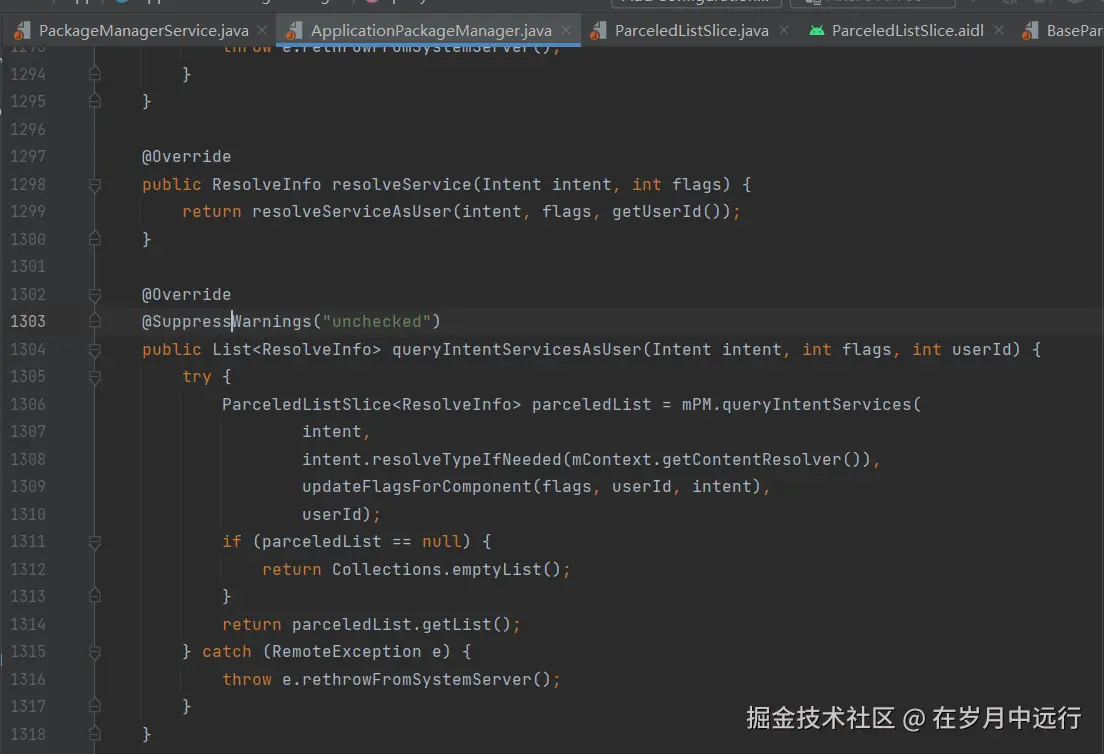Click the resolveServiceAsUser call on line 1299
1104x754 pixels.
[351, 212]
